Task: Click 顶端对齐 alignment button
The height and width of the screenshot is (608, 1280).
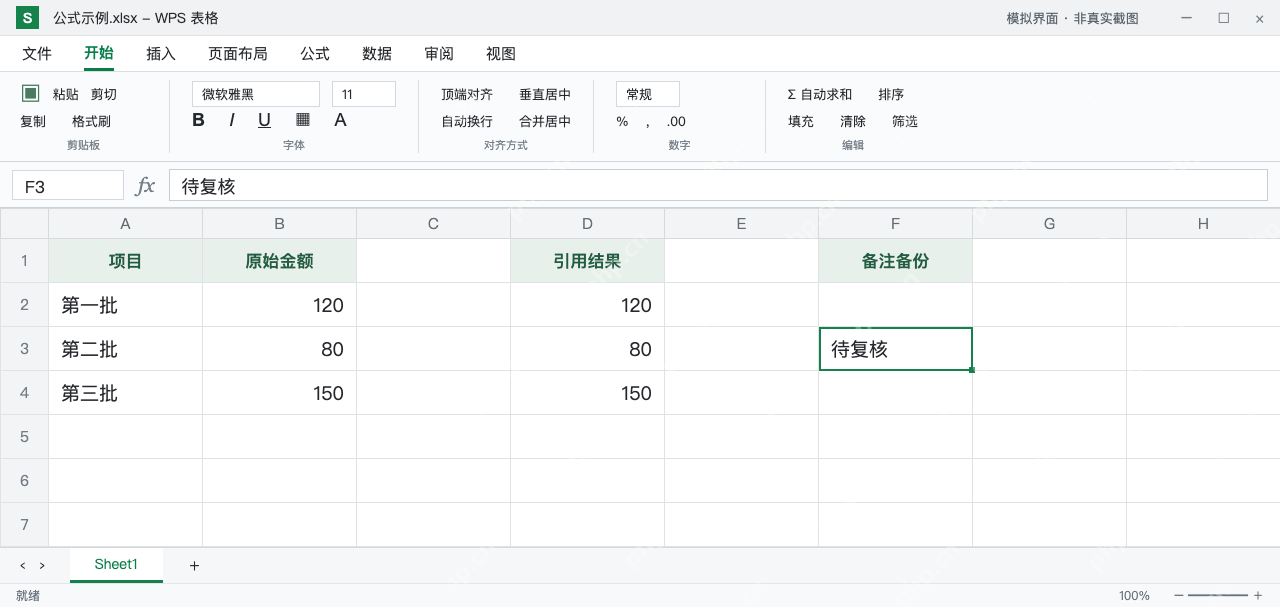Action: click(467, 94)
